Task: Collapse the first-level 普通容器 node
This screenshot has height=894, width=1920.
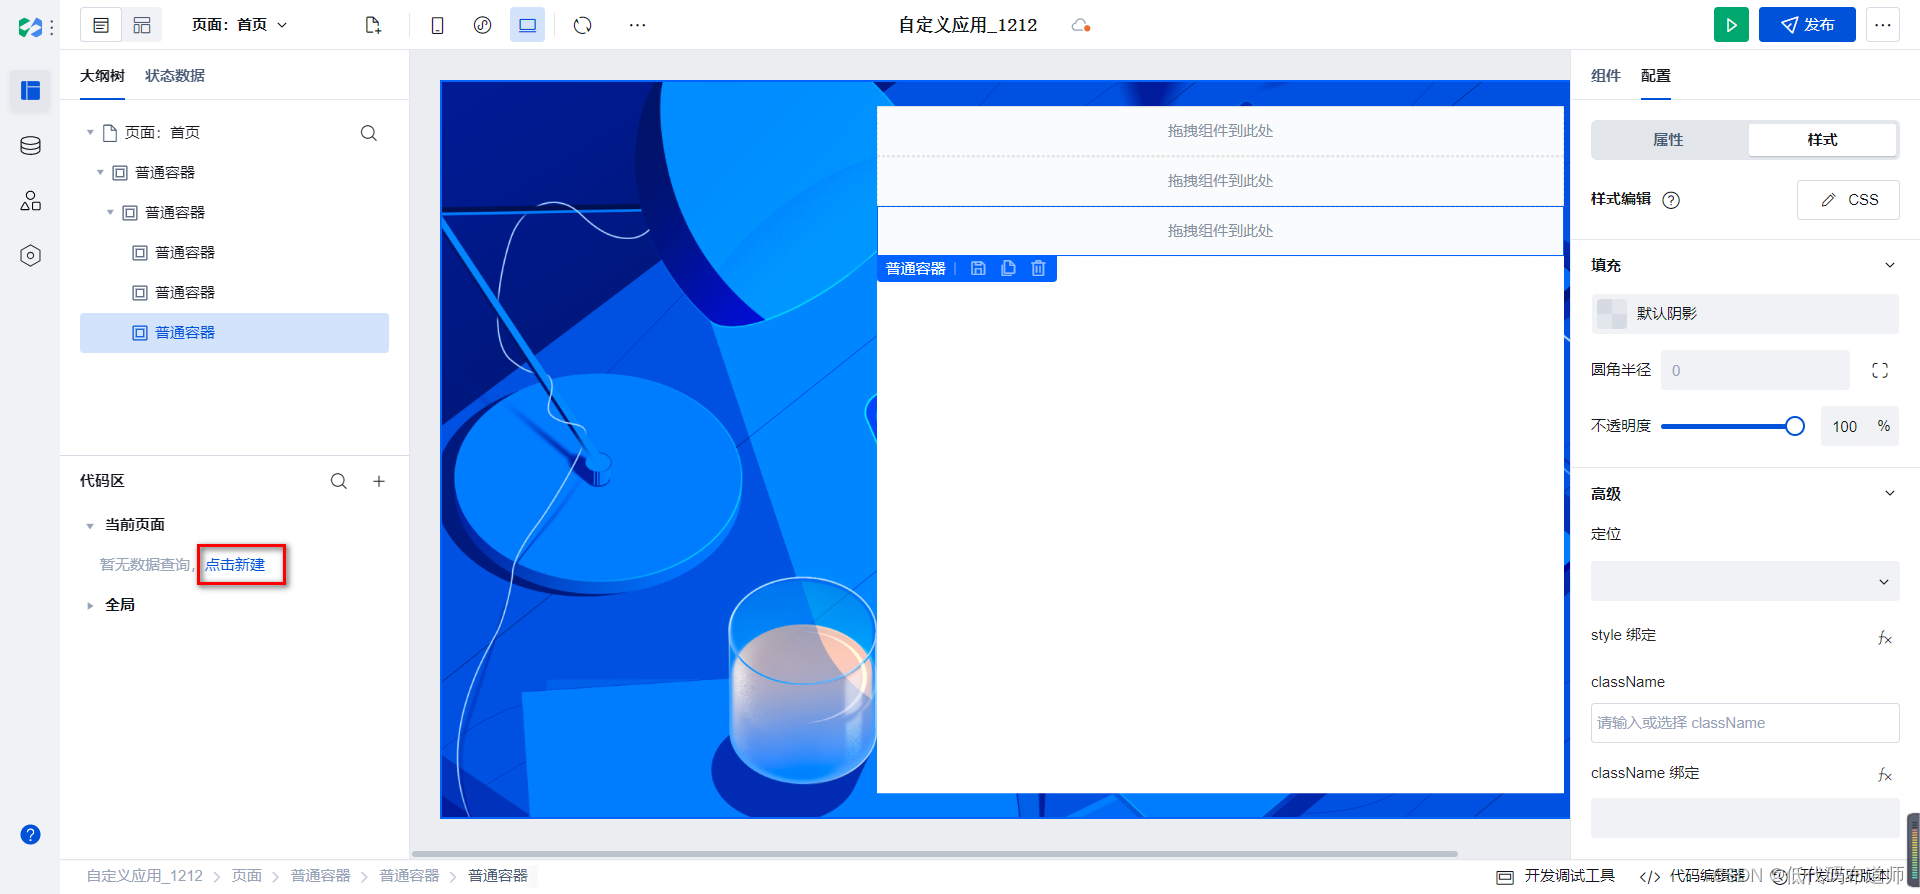Action: (x=100, y=173)
